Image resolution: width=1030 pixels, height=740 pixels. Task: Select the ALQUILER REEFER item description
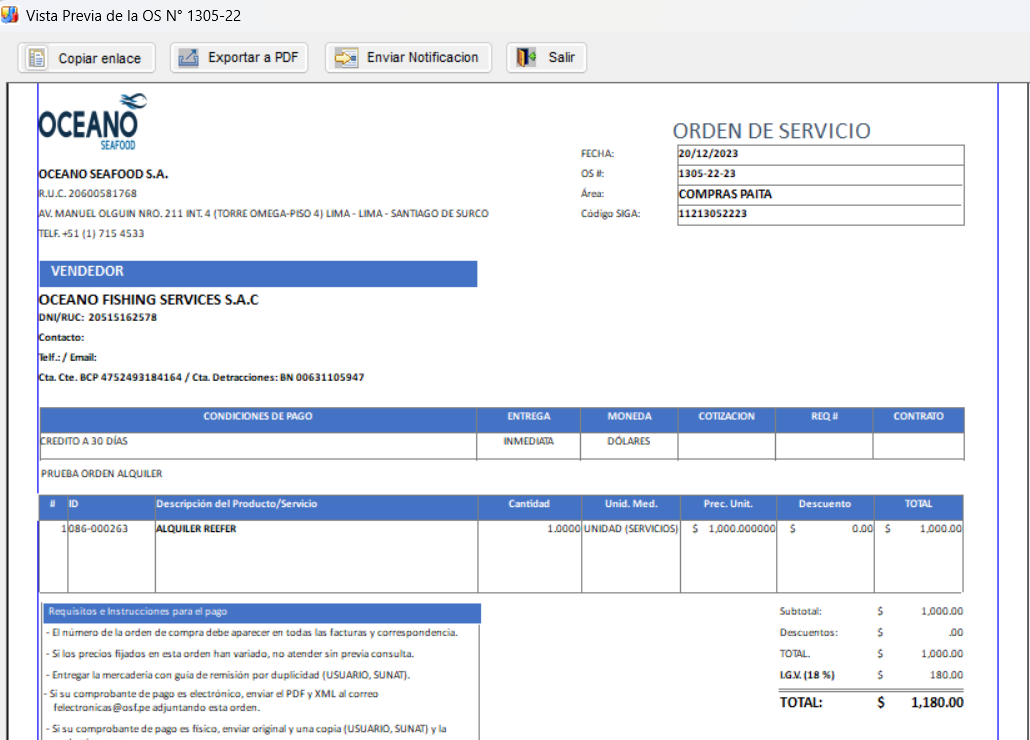(196, 529)
